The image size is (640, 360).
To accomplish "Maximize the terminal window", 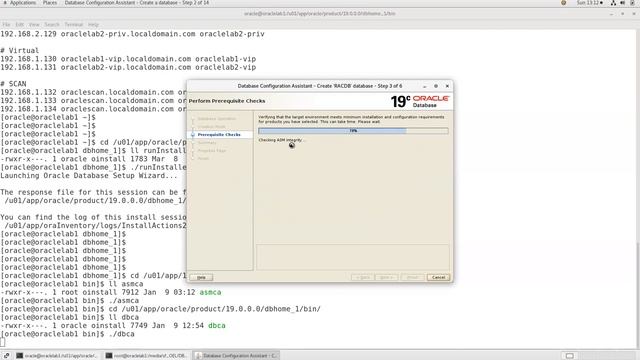I will tap(622, 14).
